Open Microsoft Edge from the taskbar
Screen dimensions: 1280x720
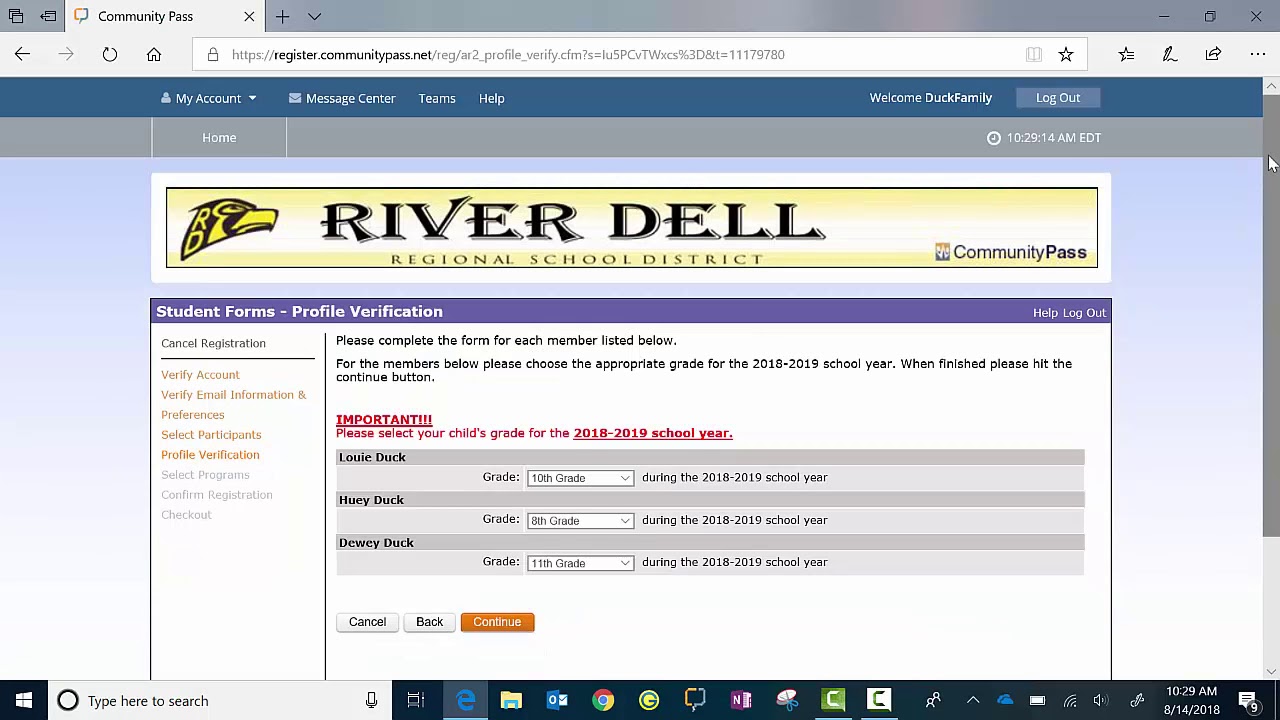click(x=465, y=701)
